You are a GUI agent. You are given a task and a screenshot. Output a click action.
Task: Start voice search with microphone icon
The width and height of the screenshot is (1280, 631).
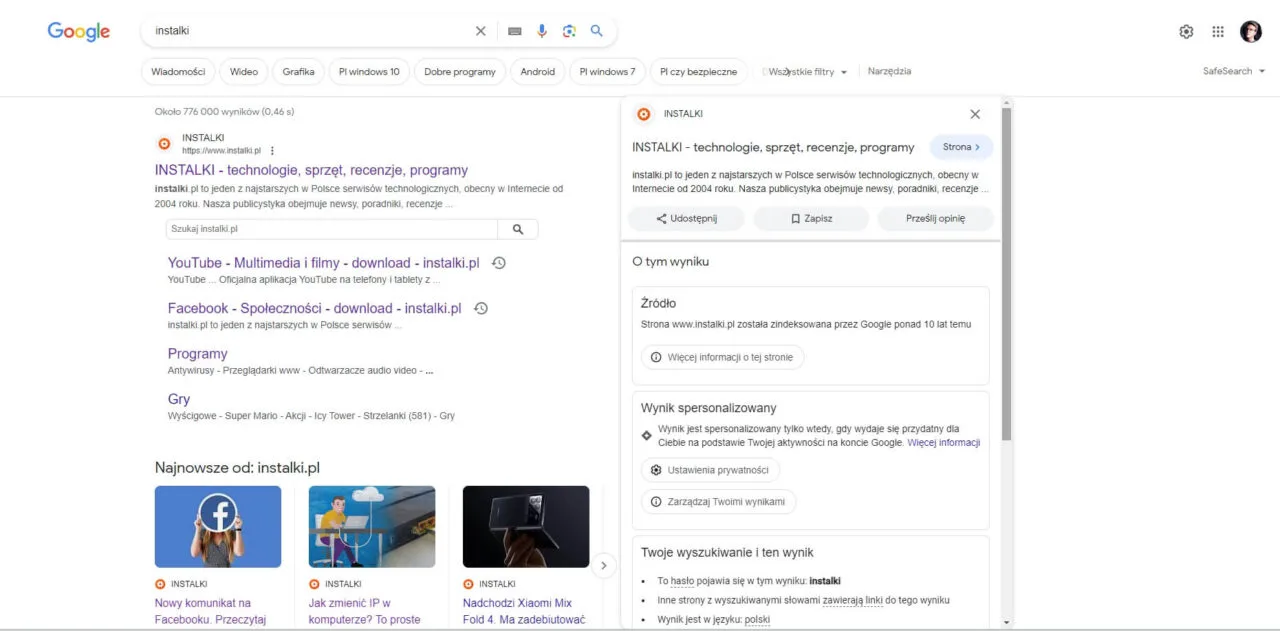pyautogui.click(x=542, y=31)
